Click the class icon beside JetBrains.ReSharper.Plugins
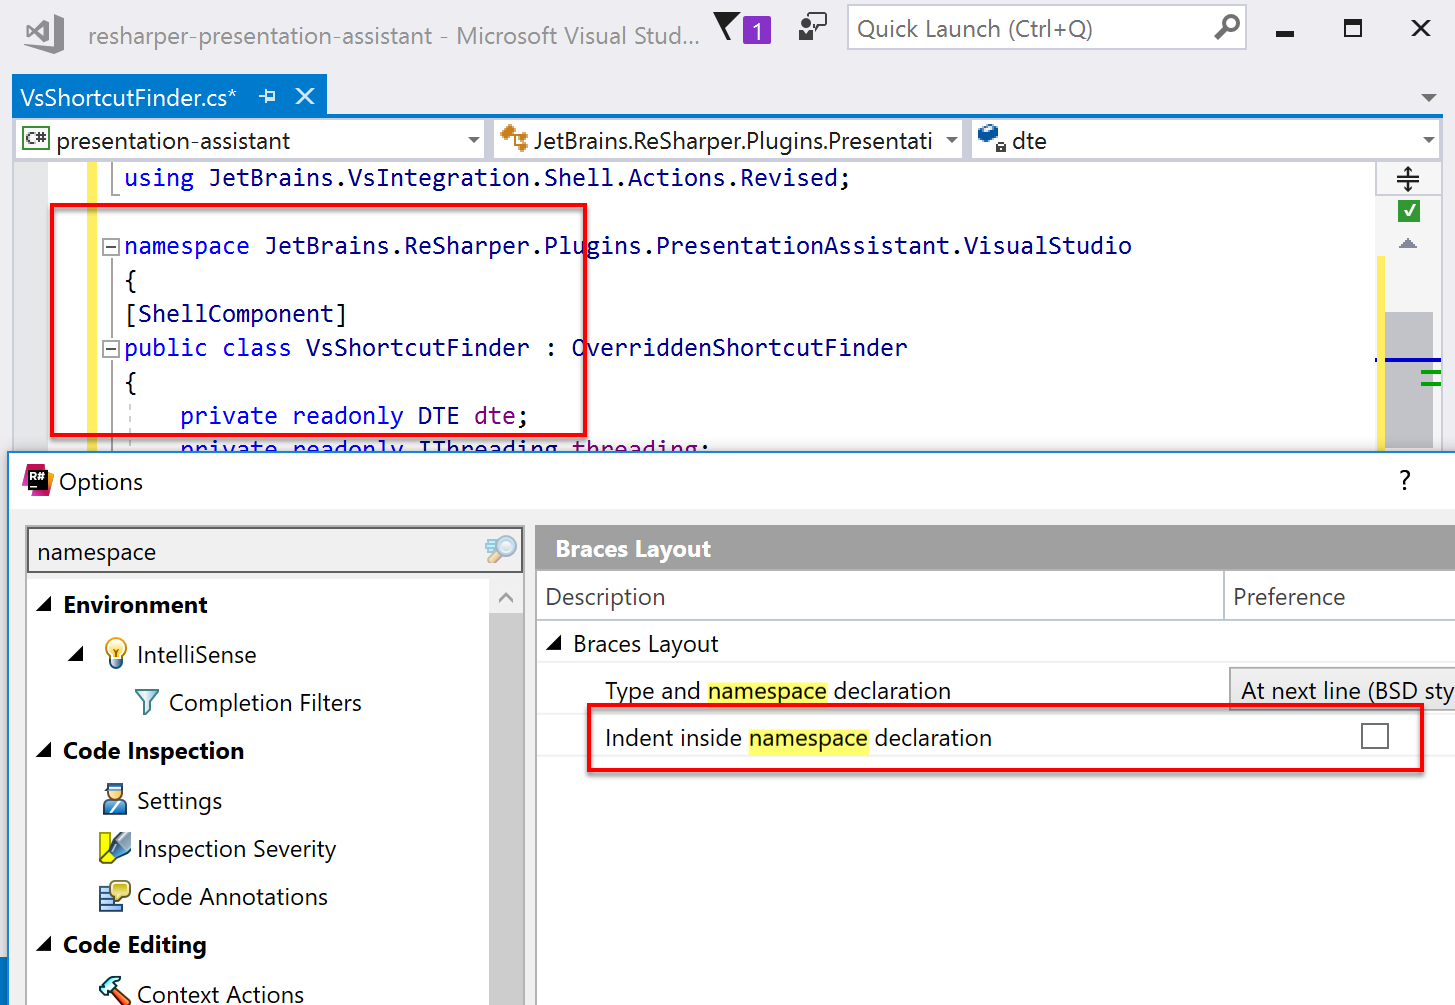This screenshot has height=1005, width=1455. pos(514,138)
